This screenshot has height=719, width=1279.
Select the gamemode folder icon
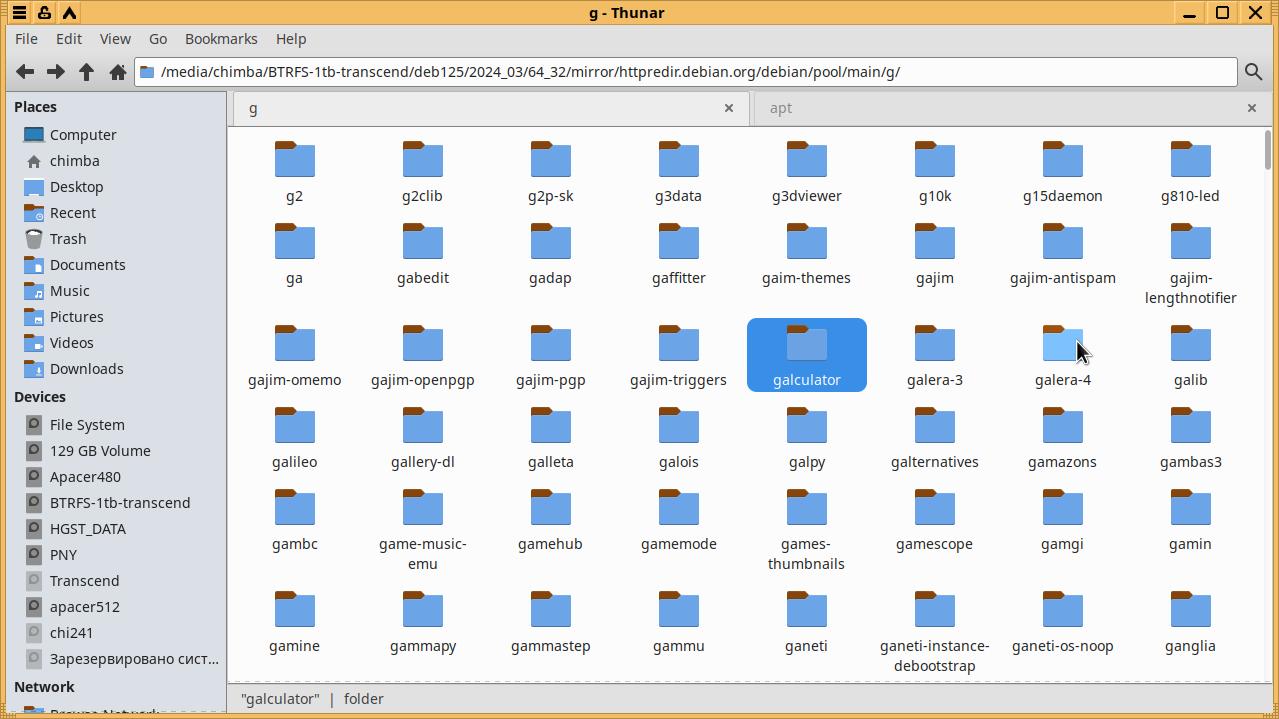(679, 508)
